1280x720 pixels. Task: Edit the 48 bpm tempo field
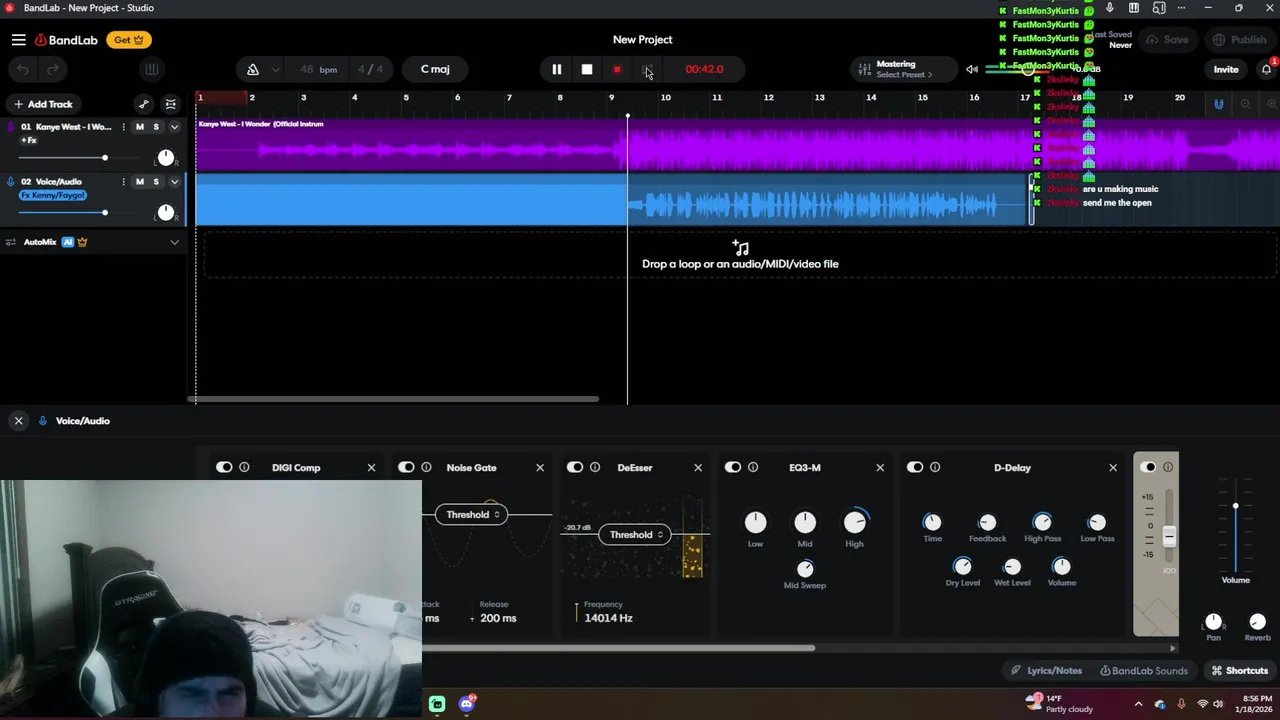pyautogui.click(x=318, y=69)
